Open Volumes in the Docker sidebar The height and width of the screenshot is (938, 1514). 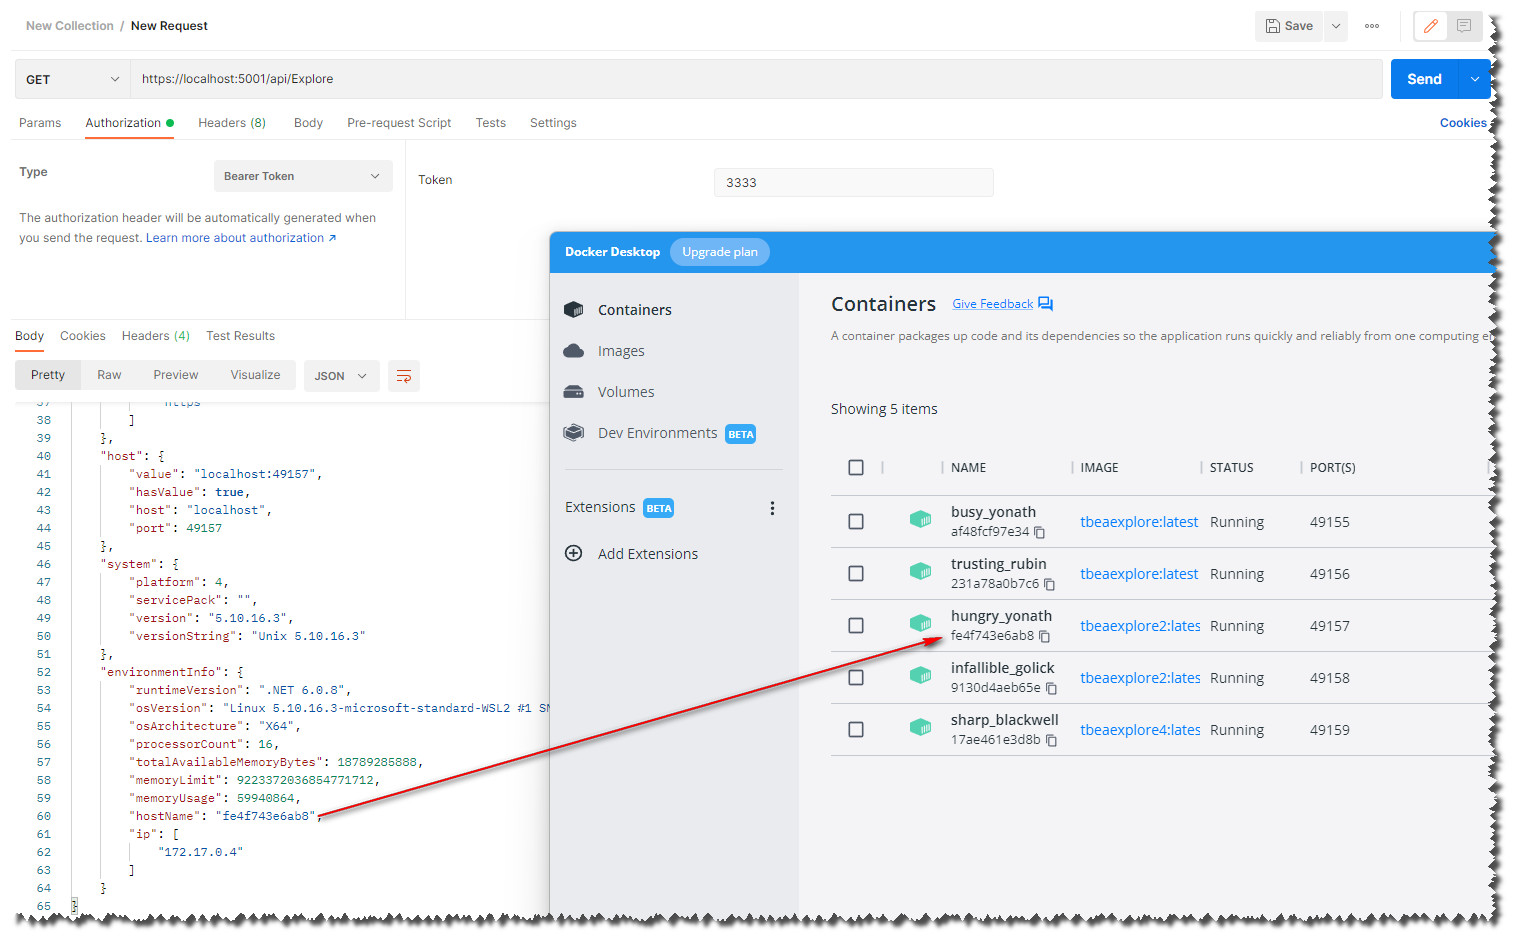pos(626,392)
